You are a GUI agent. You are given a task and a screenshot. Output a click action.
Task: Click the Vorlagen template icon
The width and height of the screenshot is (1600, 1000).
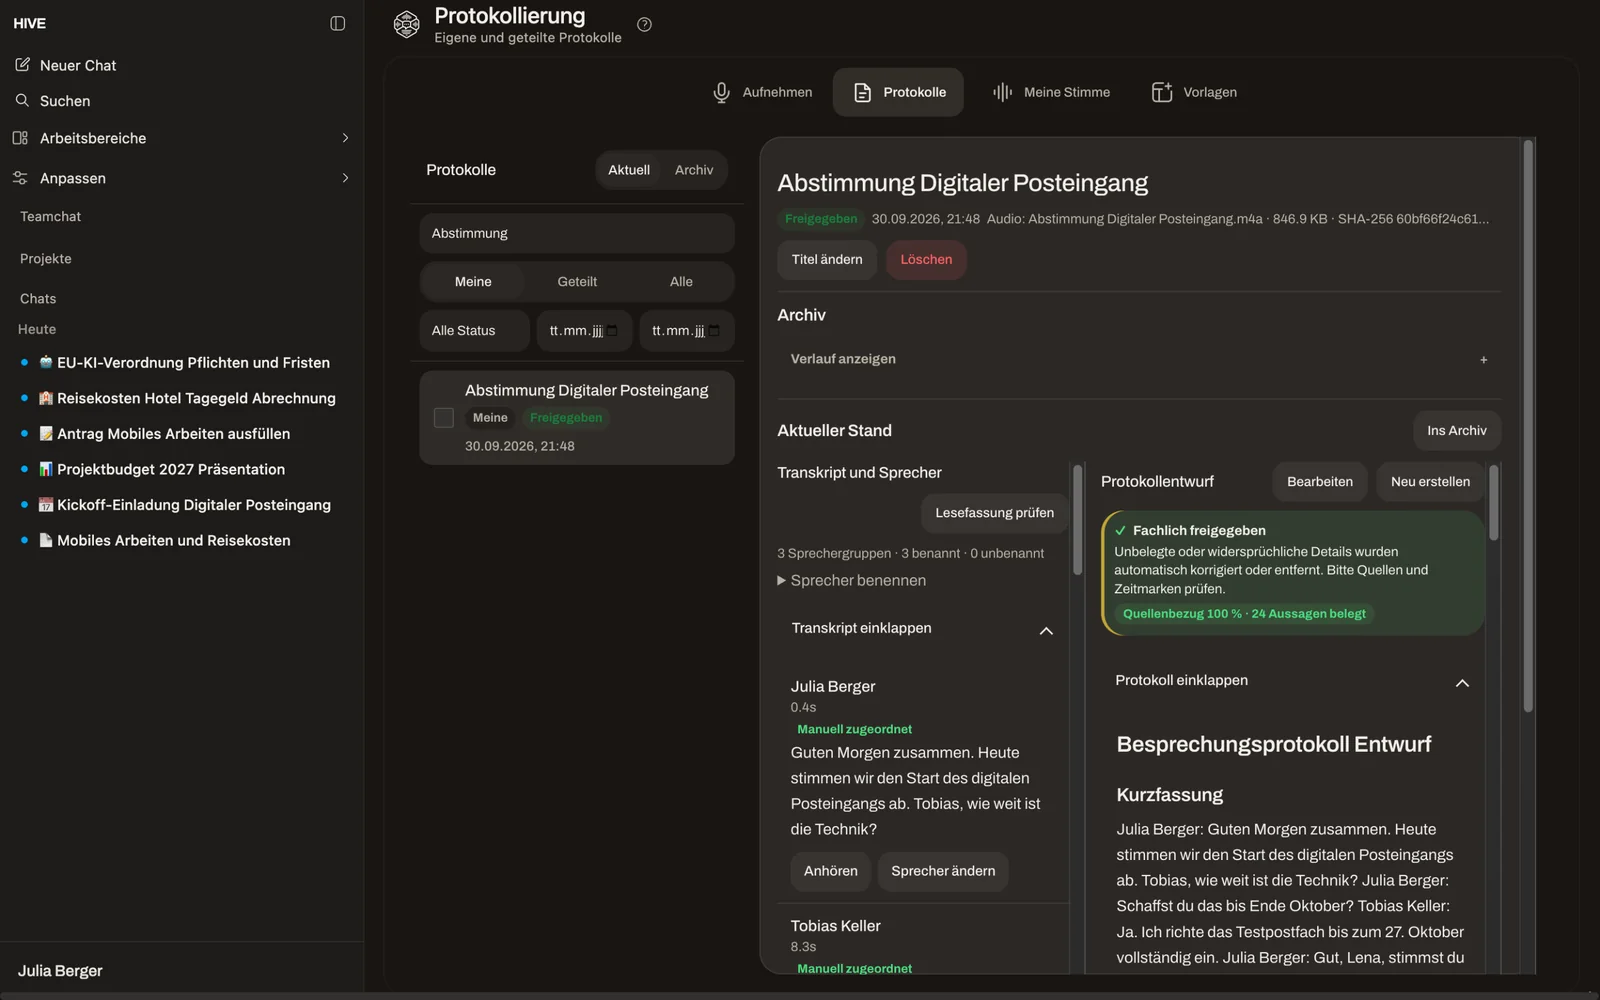(x=1161, y=92)
